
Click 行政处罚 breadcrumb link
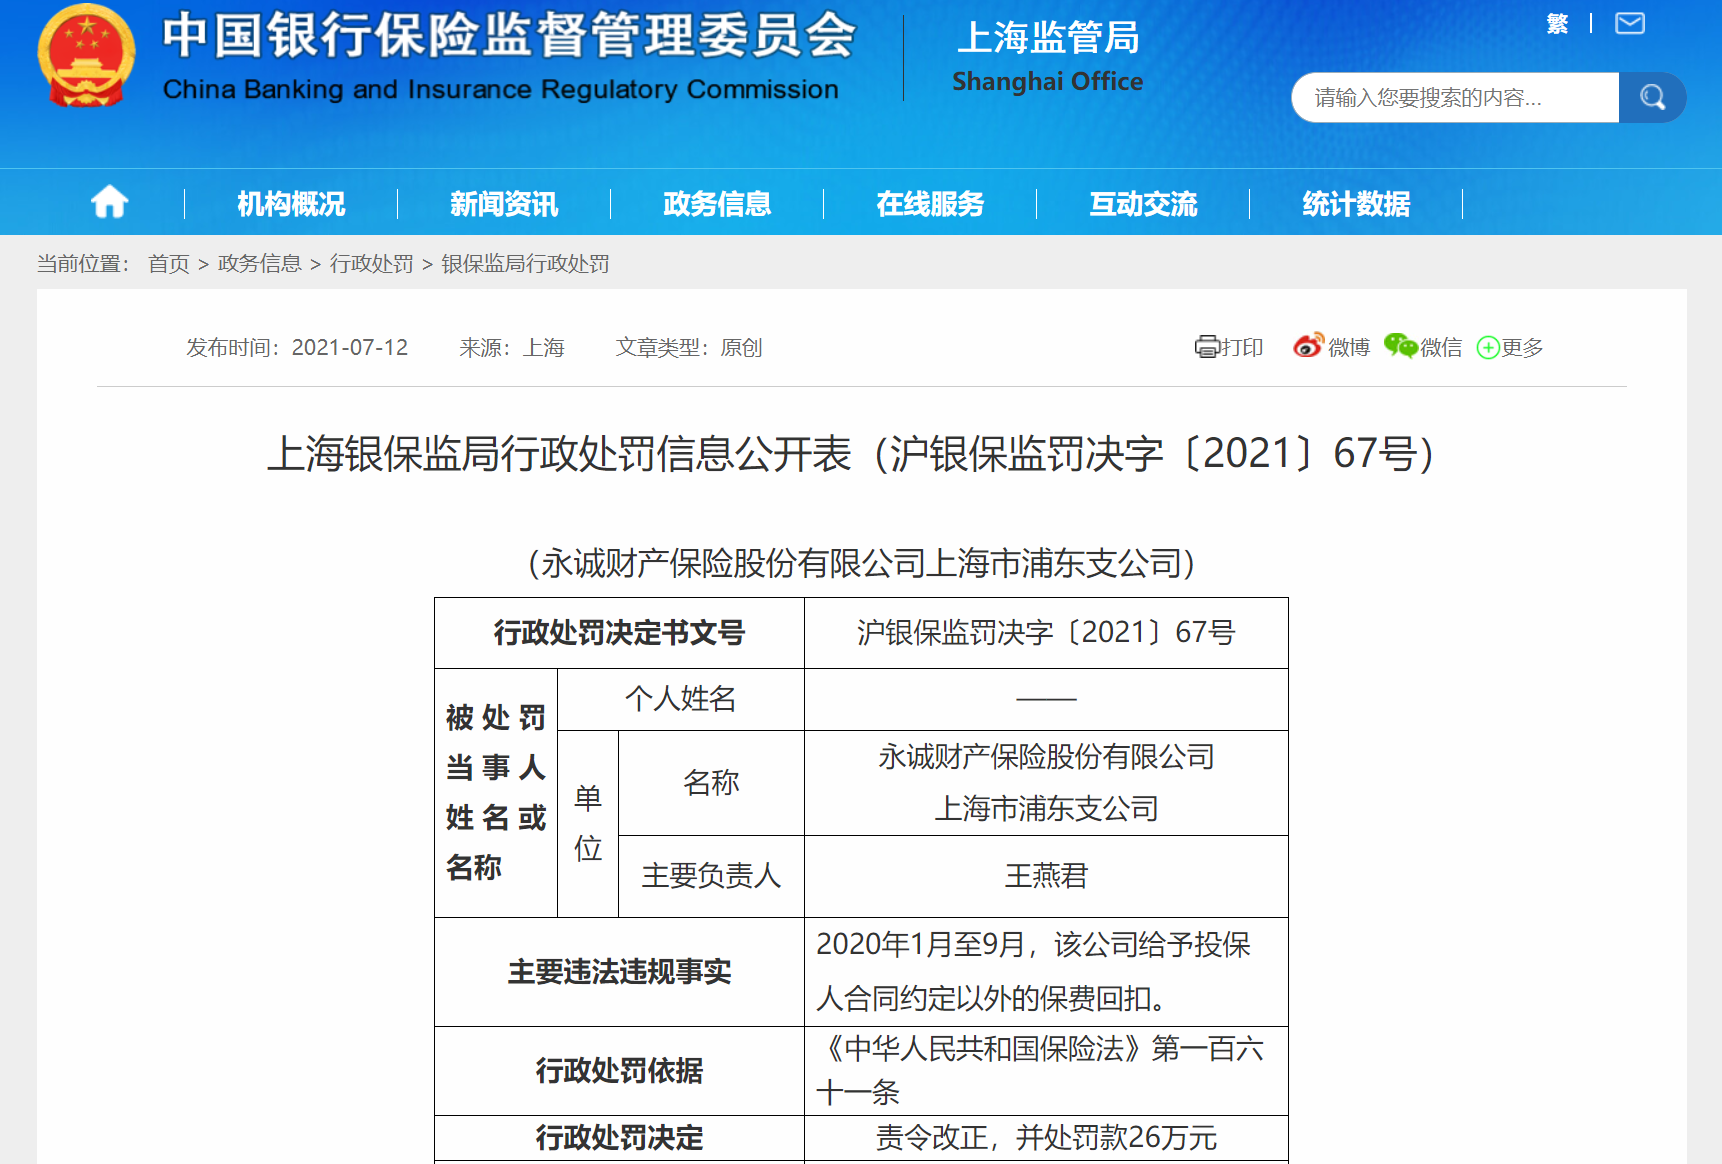[x=372, y=263]
